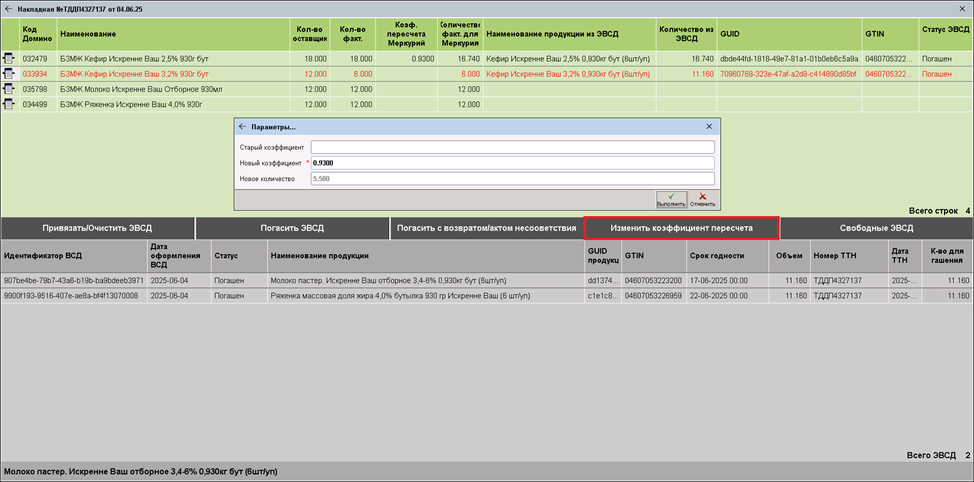Click Ряженка массовая доля жира 4,0% cell
Viewport: 974px width, 482px height.
(x=426, y=296)
